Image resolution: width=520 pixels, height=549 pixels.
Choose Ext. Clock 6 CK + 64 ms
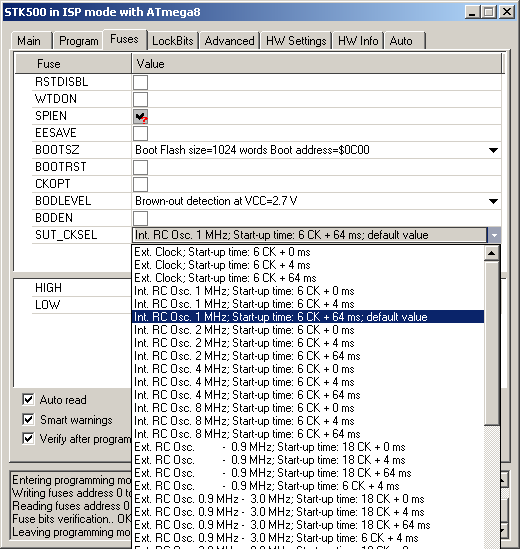308,278
